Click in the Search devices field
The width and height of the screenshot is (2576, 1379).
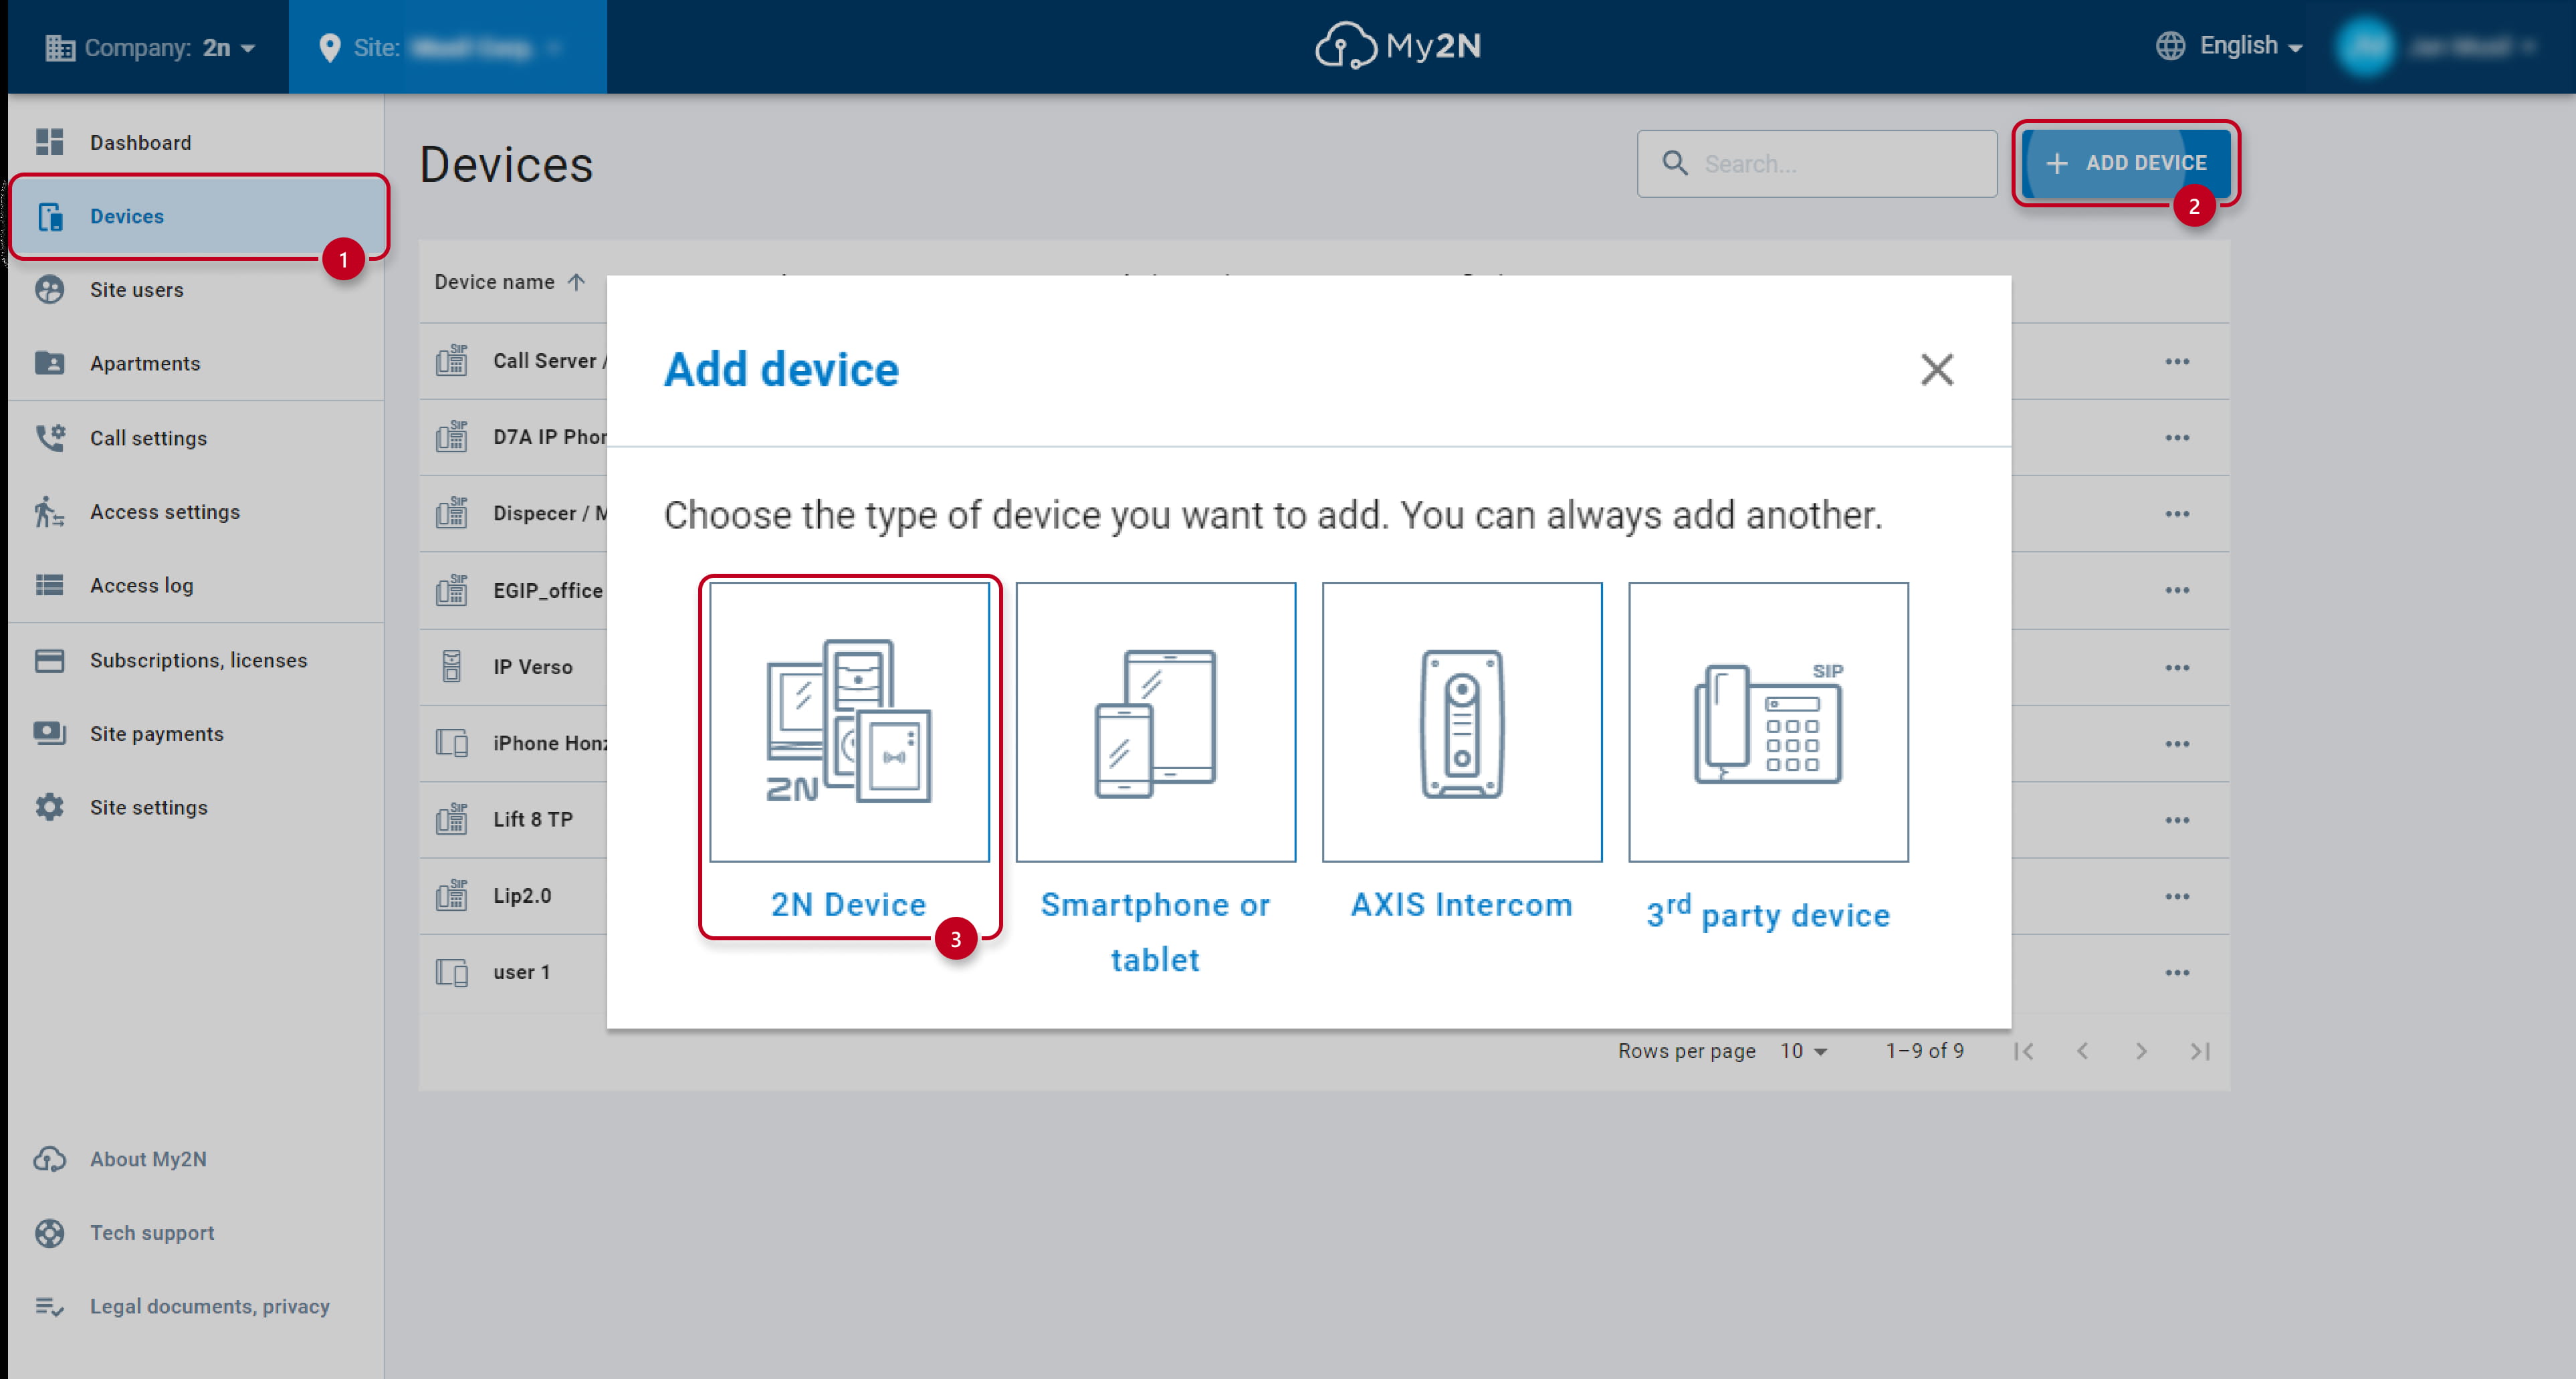click(x=1817, y=163)
